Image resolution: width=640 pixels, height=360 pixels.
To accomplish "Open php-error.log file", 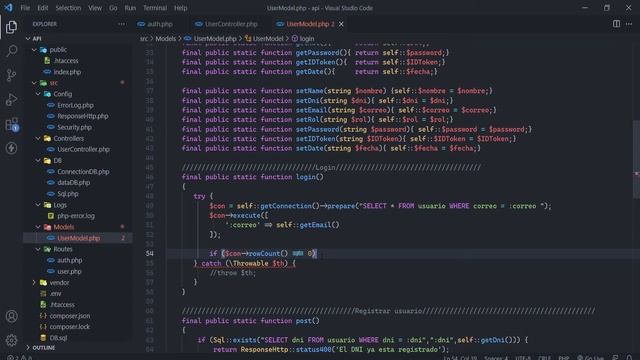I will point(76,216).
